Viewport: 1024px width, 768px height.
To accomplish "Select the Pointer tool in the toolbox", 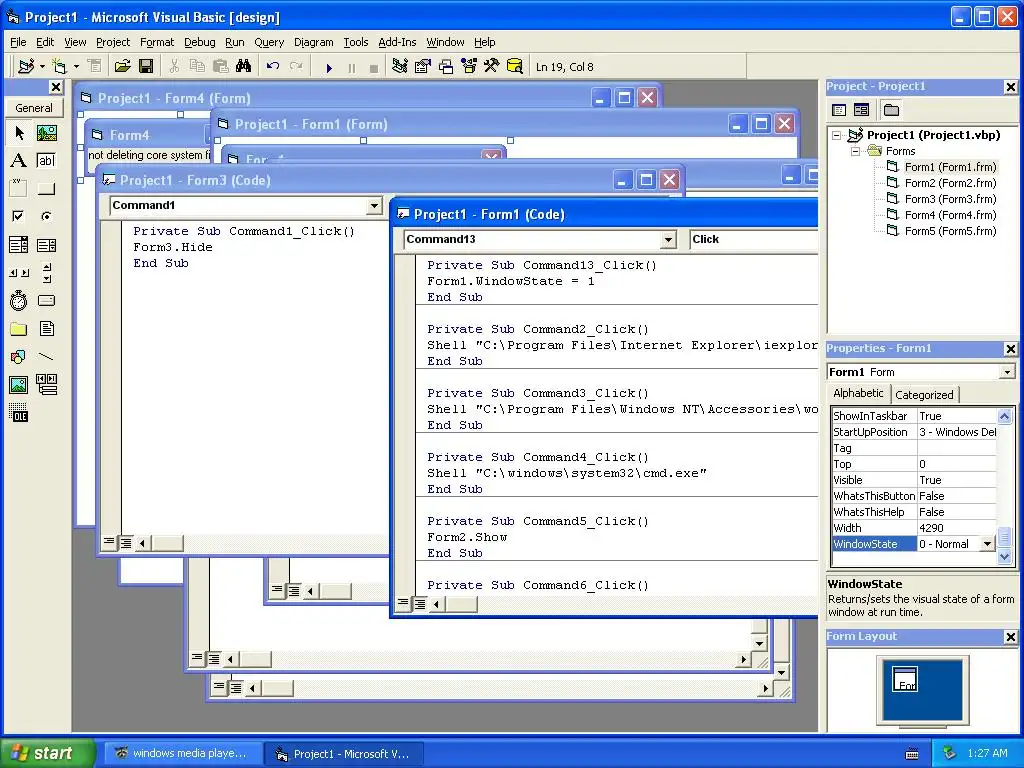I will pos(19,133).
